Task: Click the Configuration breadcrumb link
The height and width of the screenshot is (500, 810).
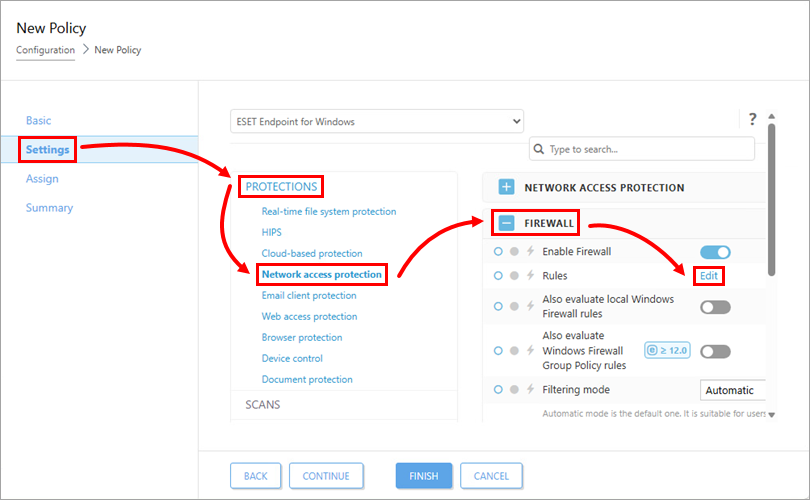Action: click(45, 50)
